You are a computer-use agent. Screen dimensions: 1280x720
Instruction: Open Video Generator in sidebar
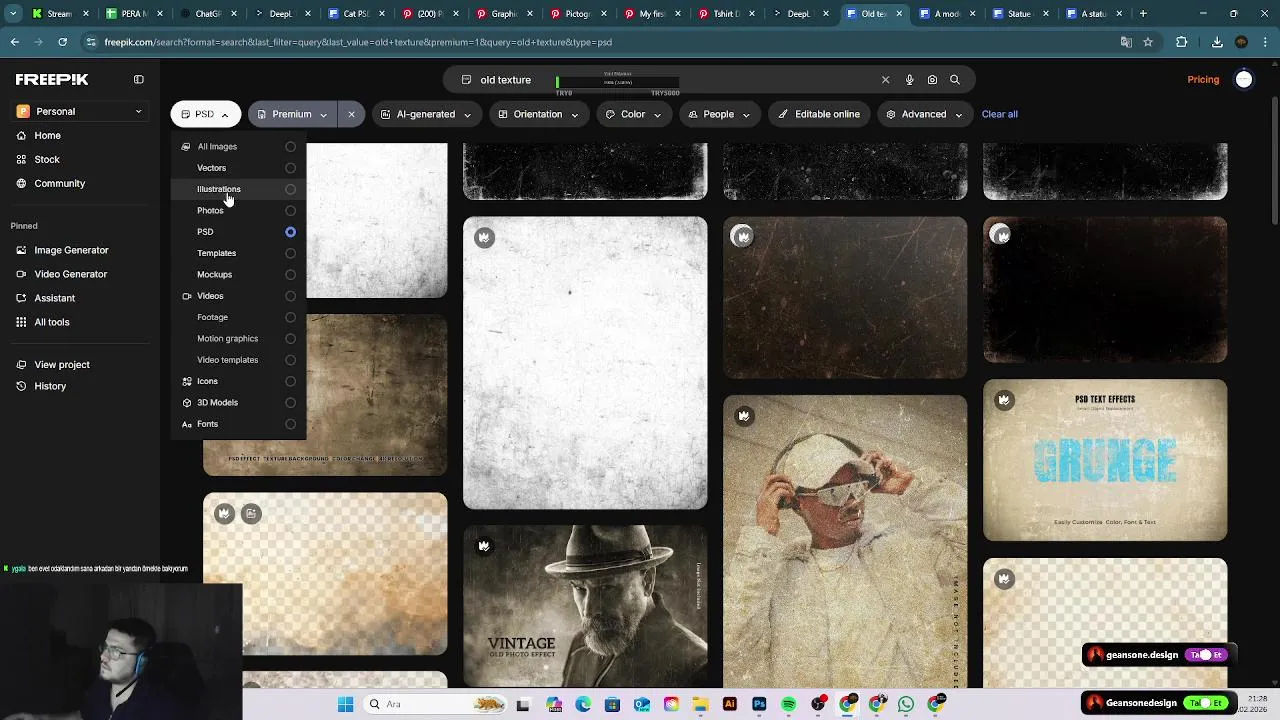pyautogui.click(x=70, y=274)
